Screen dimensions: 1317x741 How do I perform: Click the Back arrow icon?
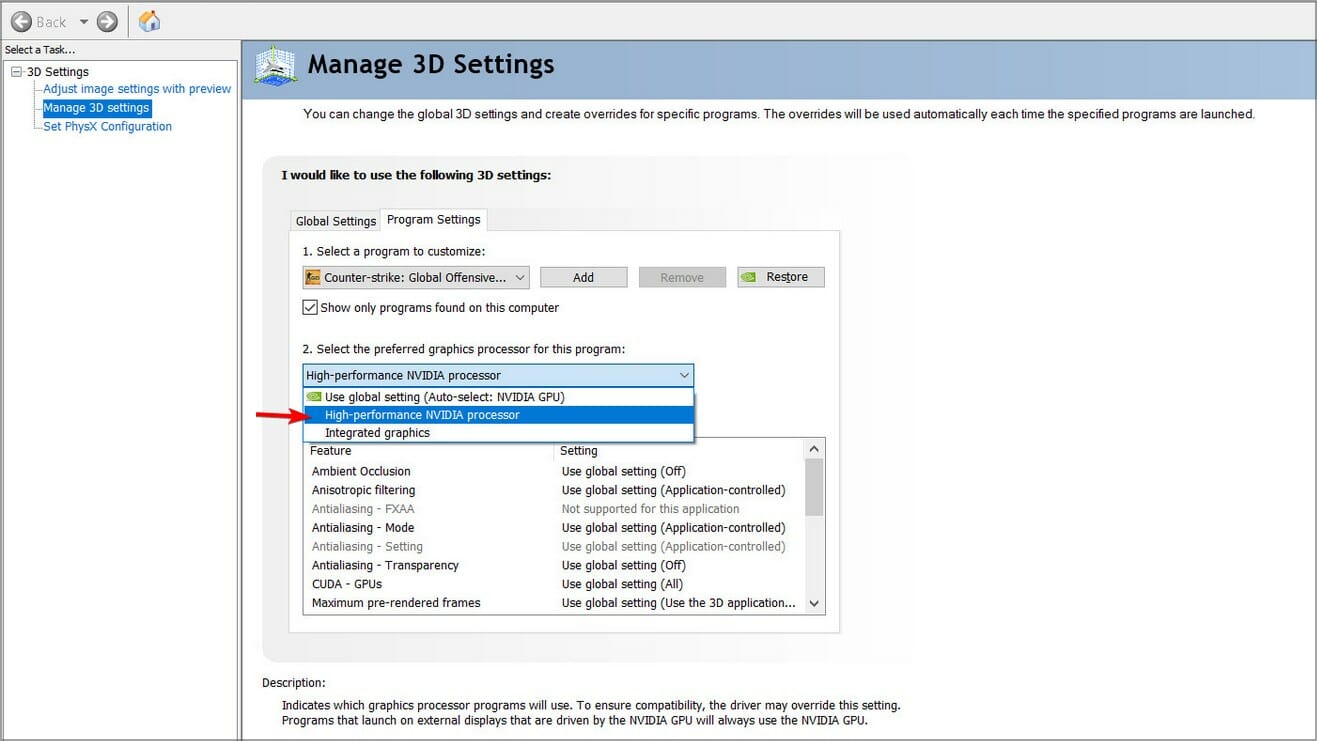21,21
